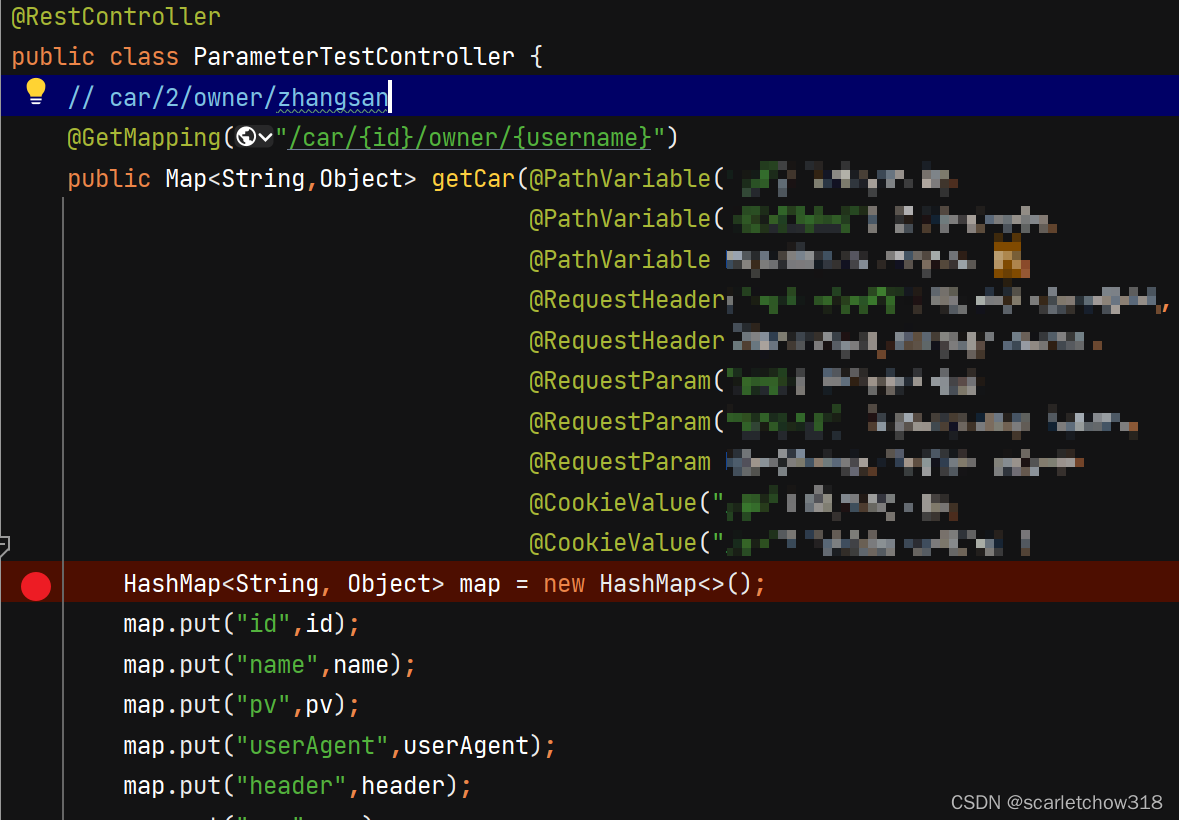Click the new keyword on the HashMap line
The width and height of the screenshot is (1179, 820).
[x=563, y=583]
